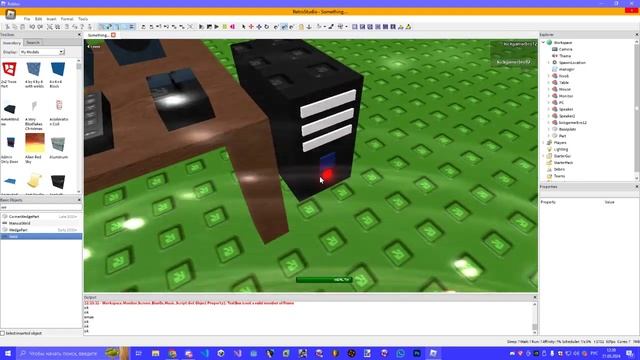640x360 pixels.
Task: Expand the Baseplate node
Action: 549,129
